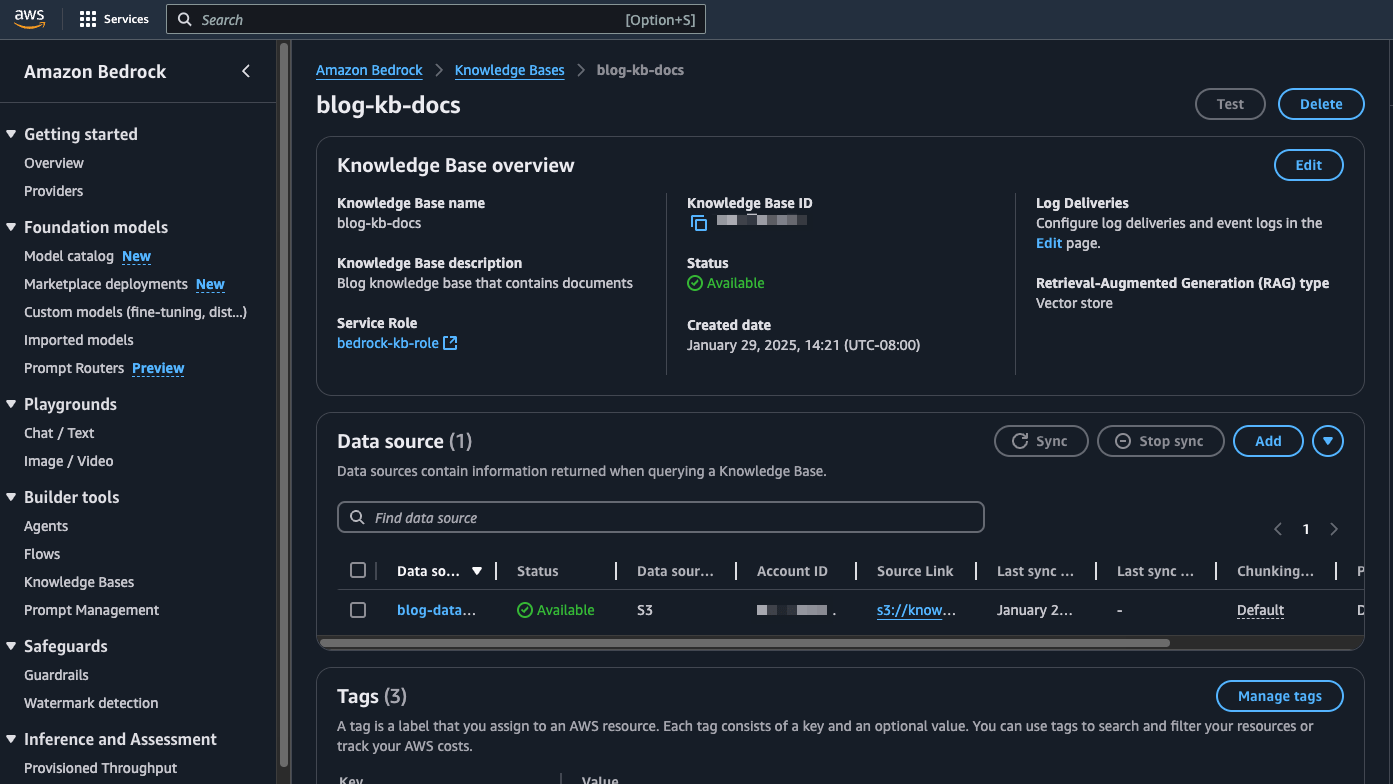Click the search magnifier icon in top bar
The height and width of the screenshot is (784, 1393).
(185, 19)
